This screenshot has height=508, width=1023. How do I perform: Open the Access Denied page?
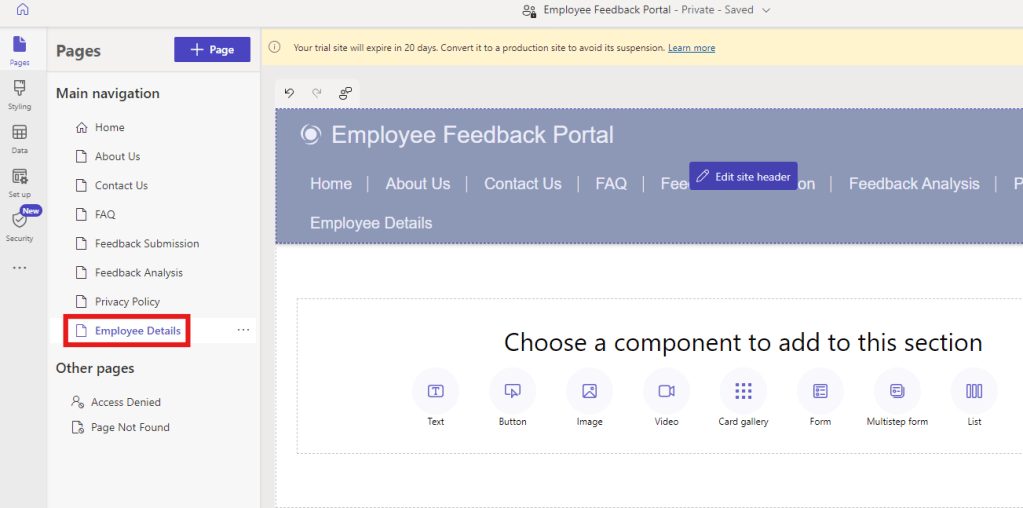point(125,402)
